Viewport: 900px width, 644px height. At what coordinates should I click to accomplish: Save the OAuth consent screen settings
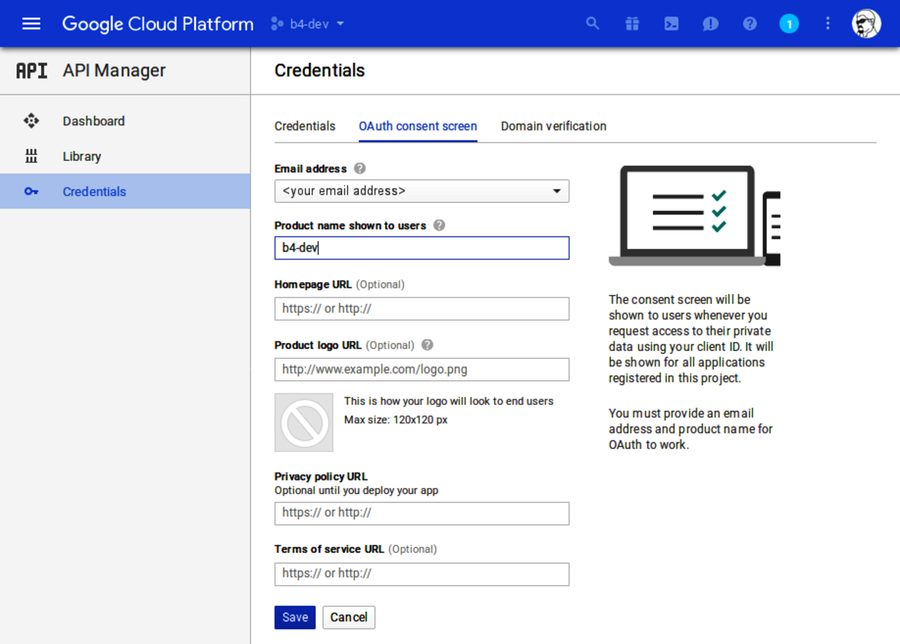pos(294,617)
